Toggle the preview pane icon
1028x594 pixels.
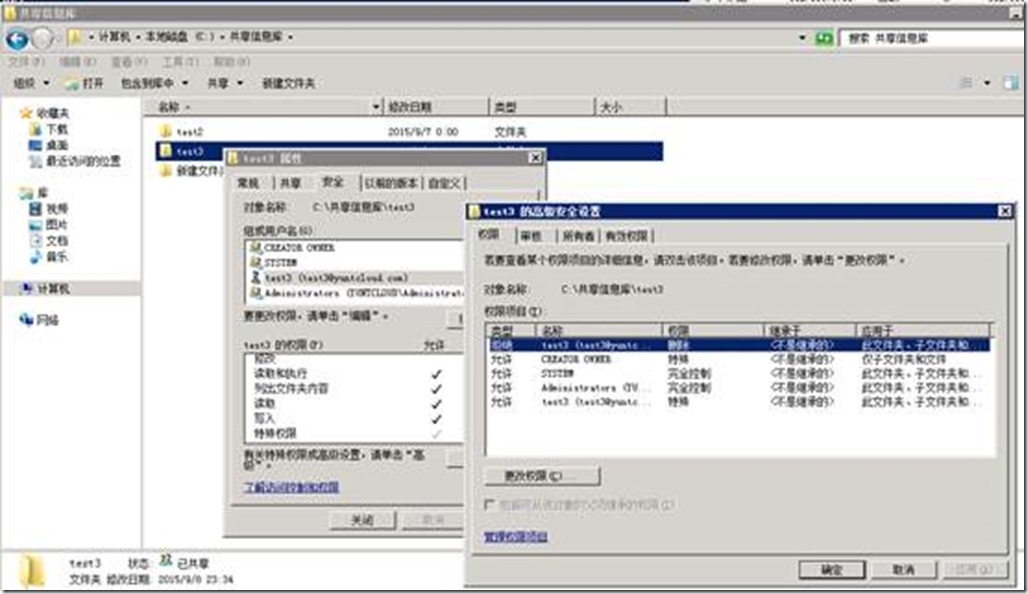click(x=1012, y=83)
